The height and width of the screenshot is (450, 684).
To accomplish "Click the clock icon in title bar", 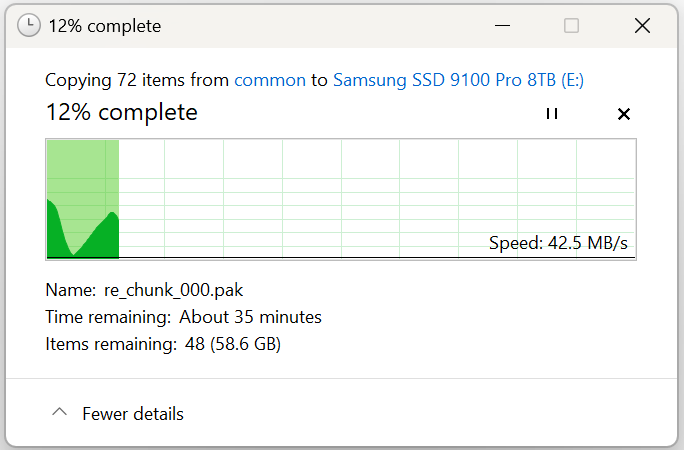I will (29, 25).
